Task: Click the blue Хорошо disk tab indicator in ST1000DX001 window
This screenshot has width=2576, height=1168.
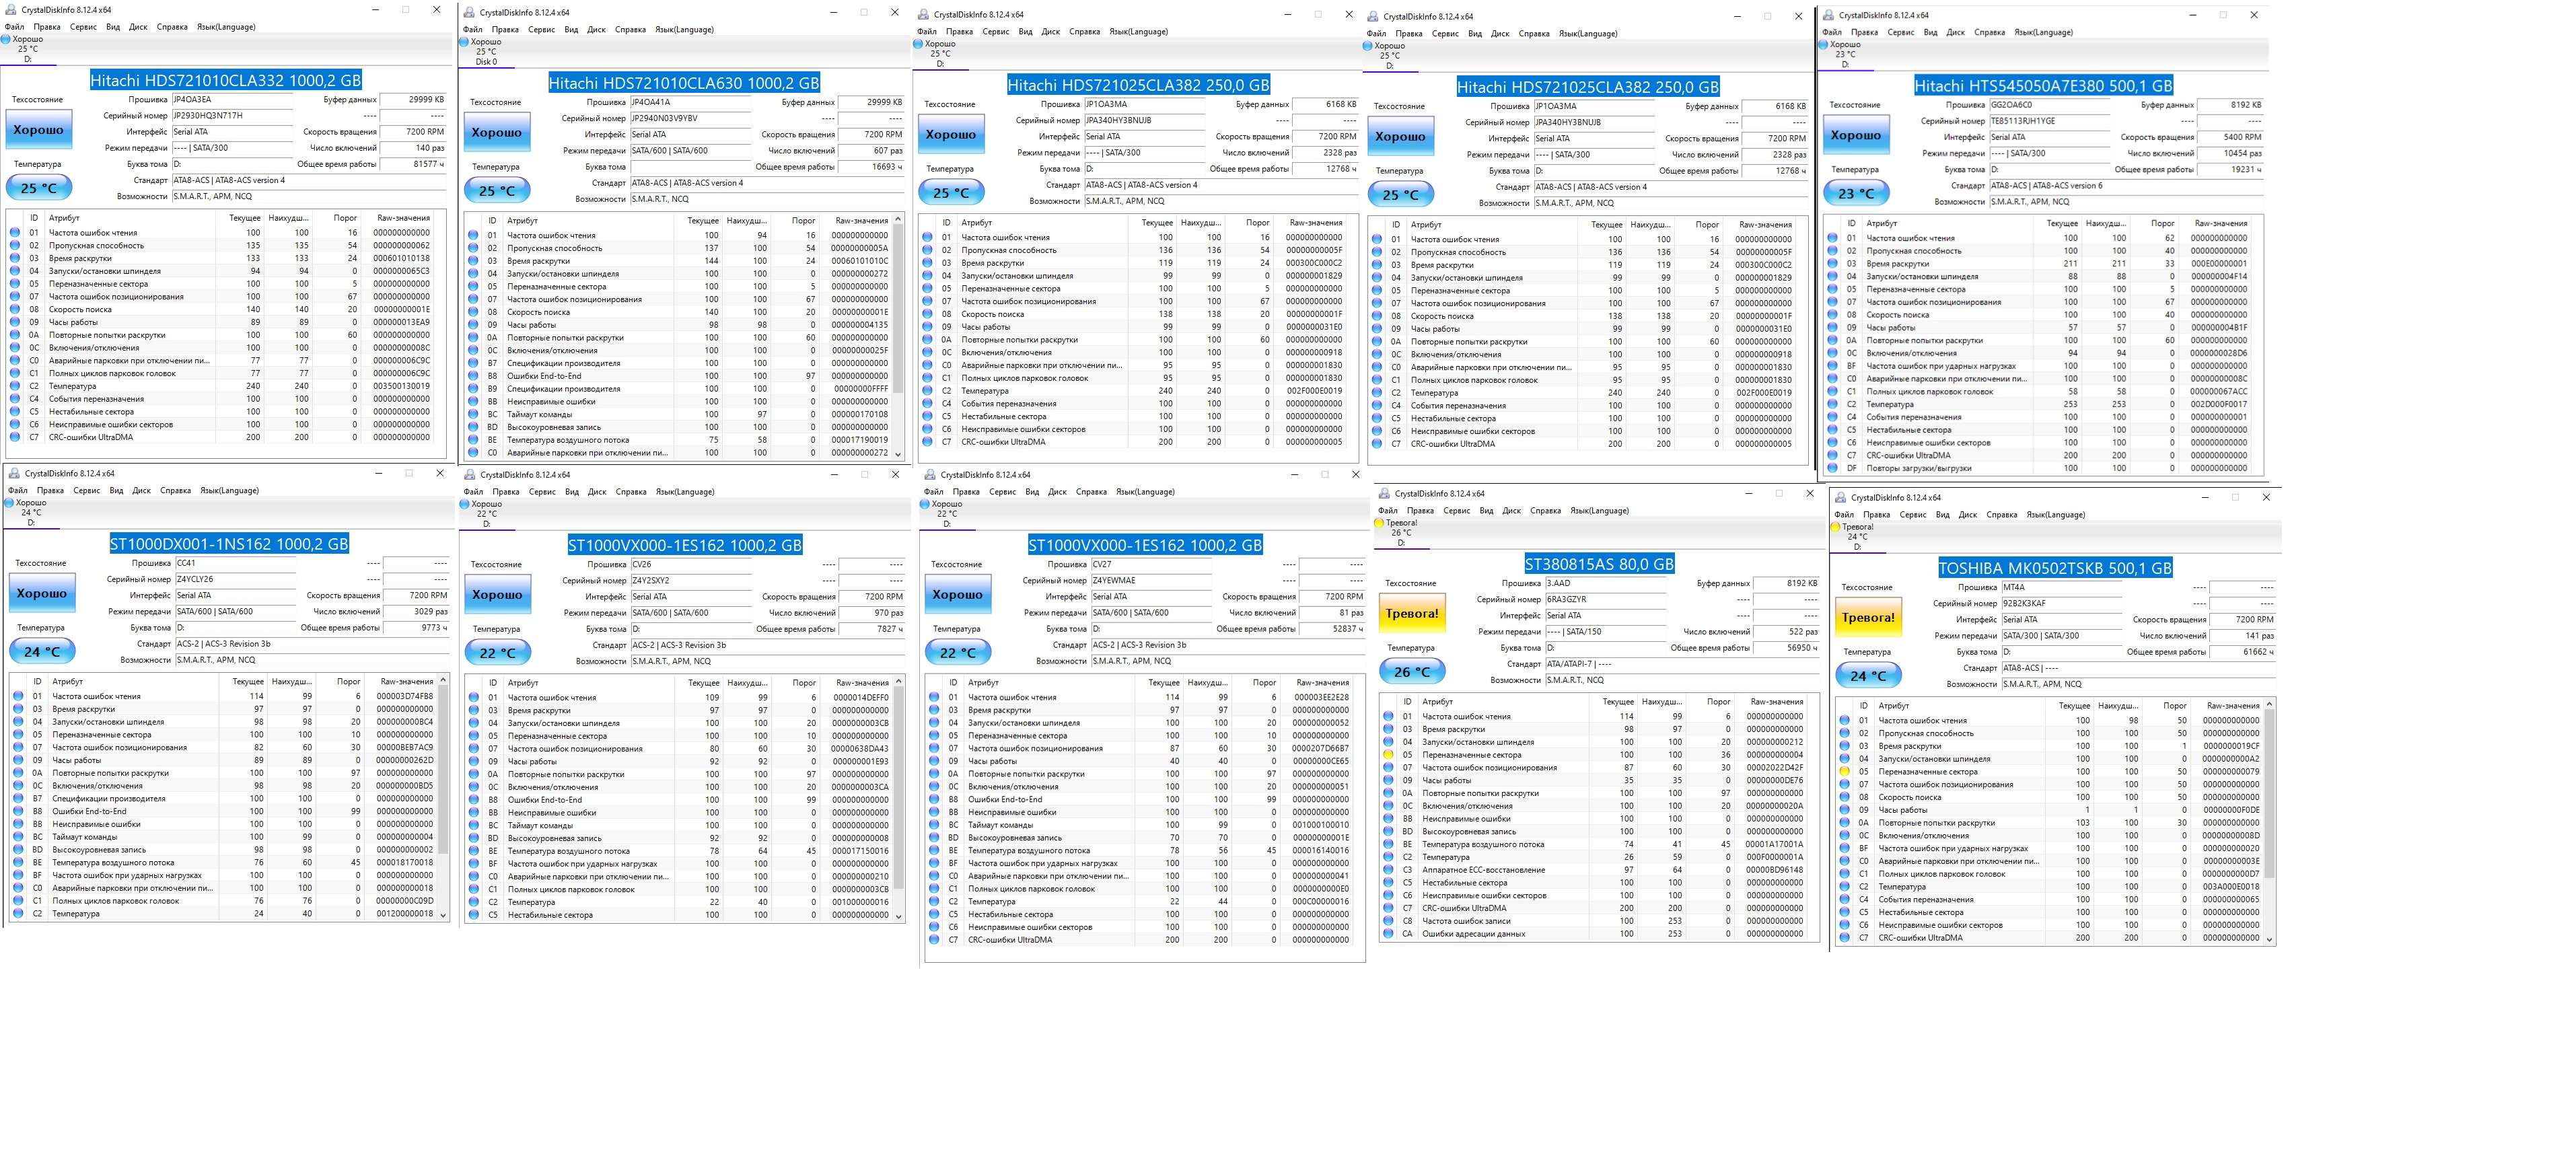Action: tap(9, 503)
